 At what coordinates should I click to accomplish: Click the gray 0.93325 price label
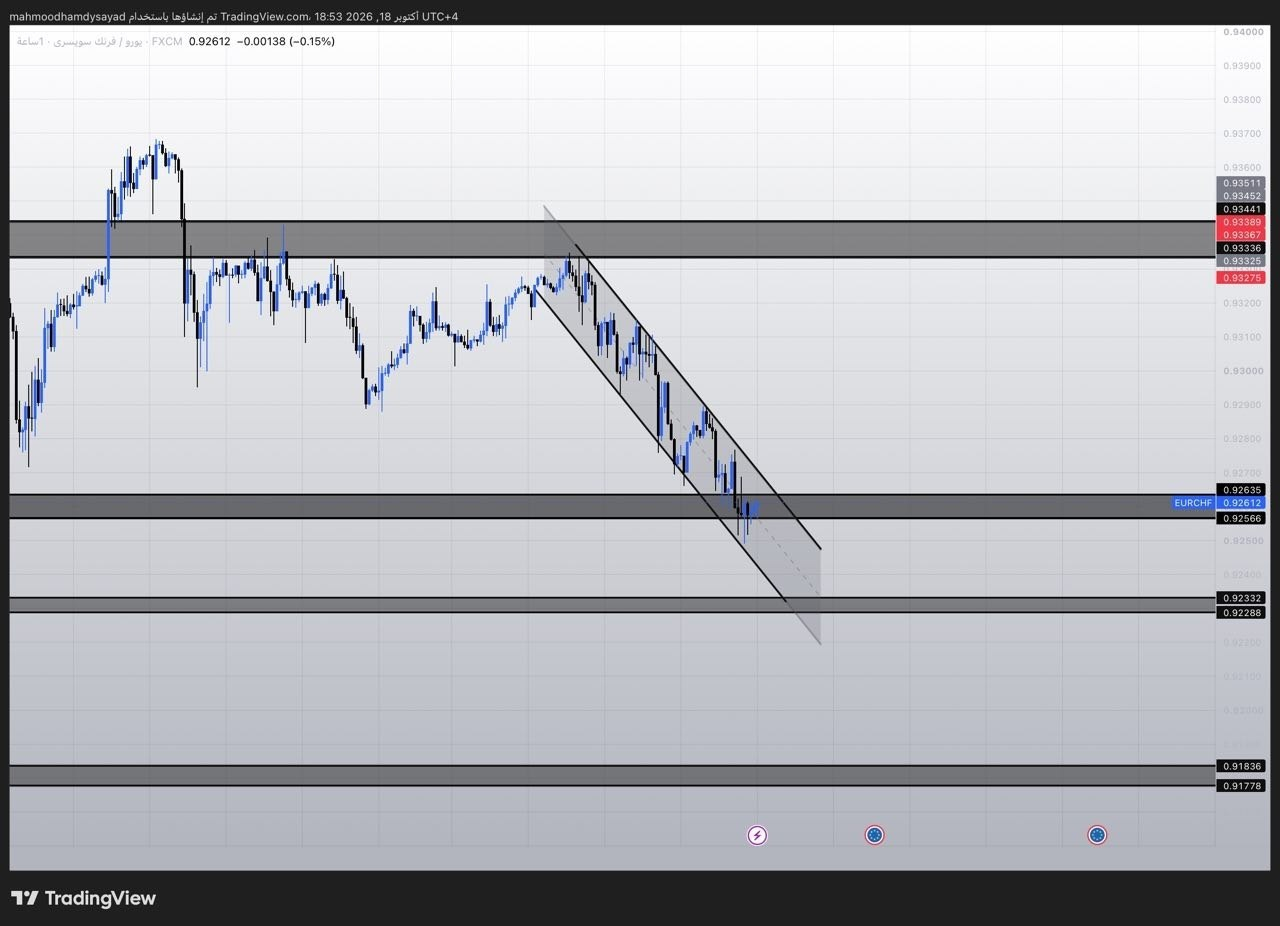[1241, 261]
